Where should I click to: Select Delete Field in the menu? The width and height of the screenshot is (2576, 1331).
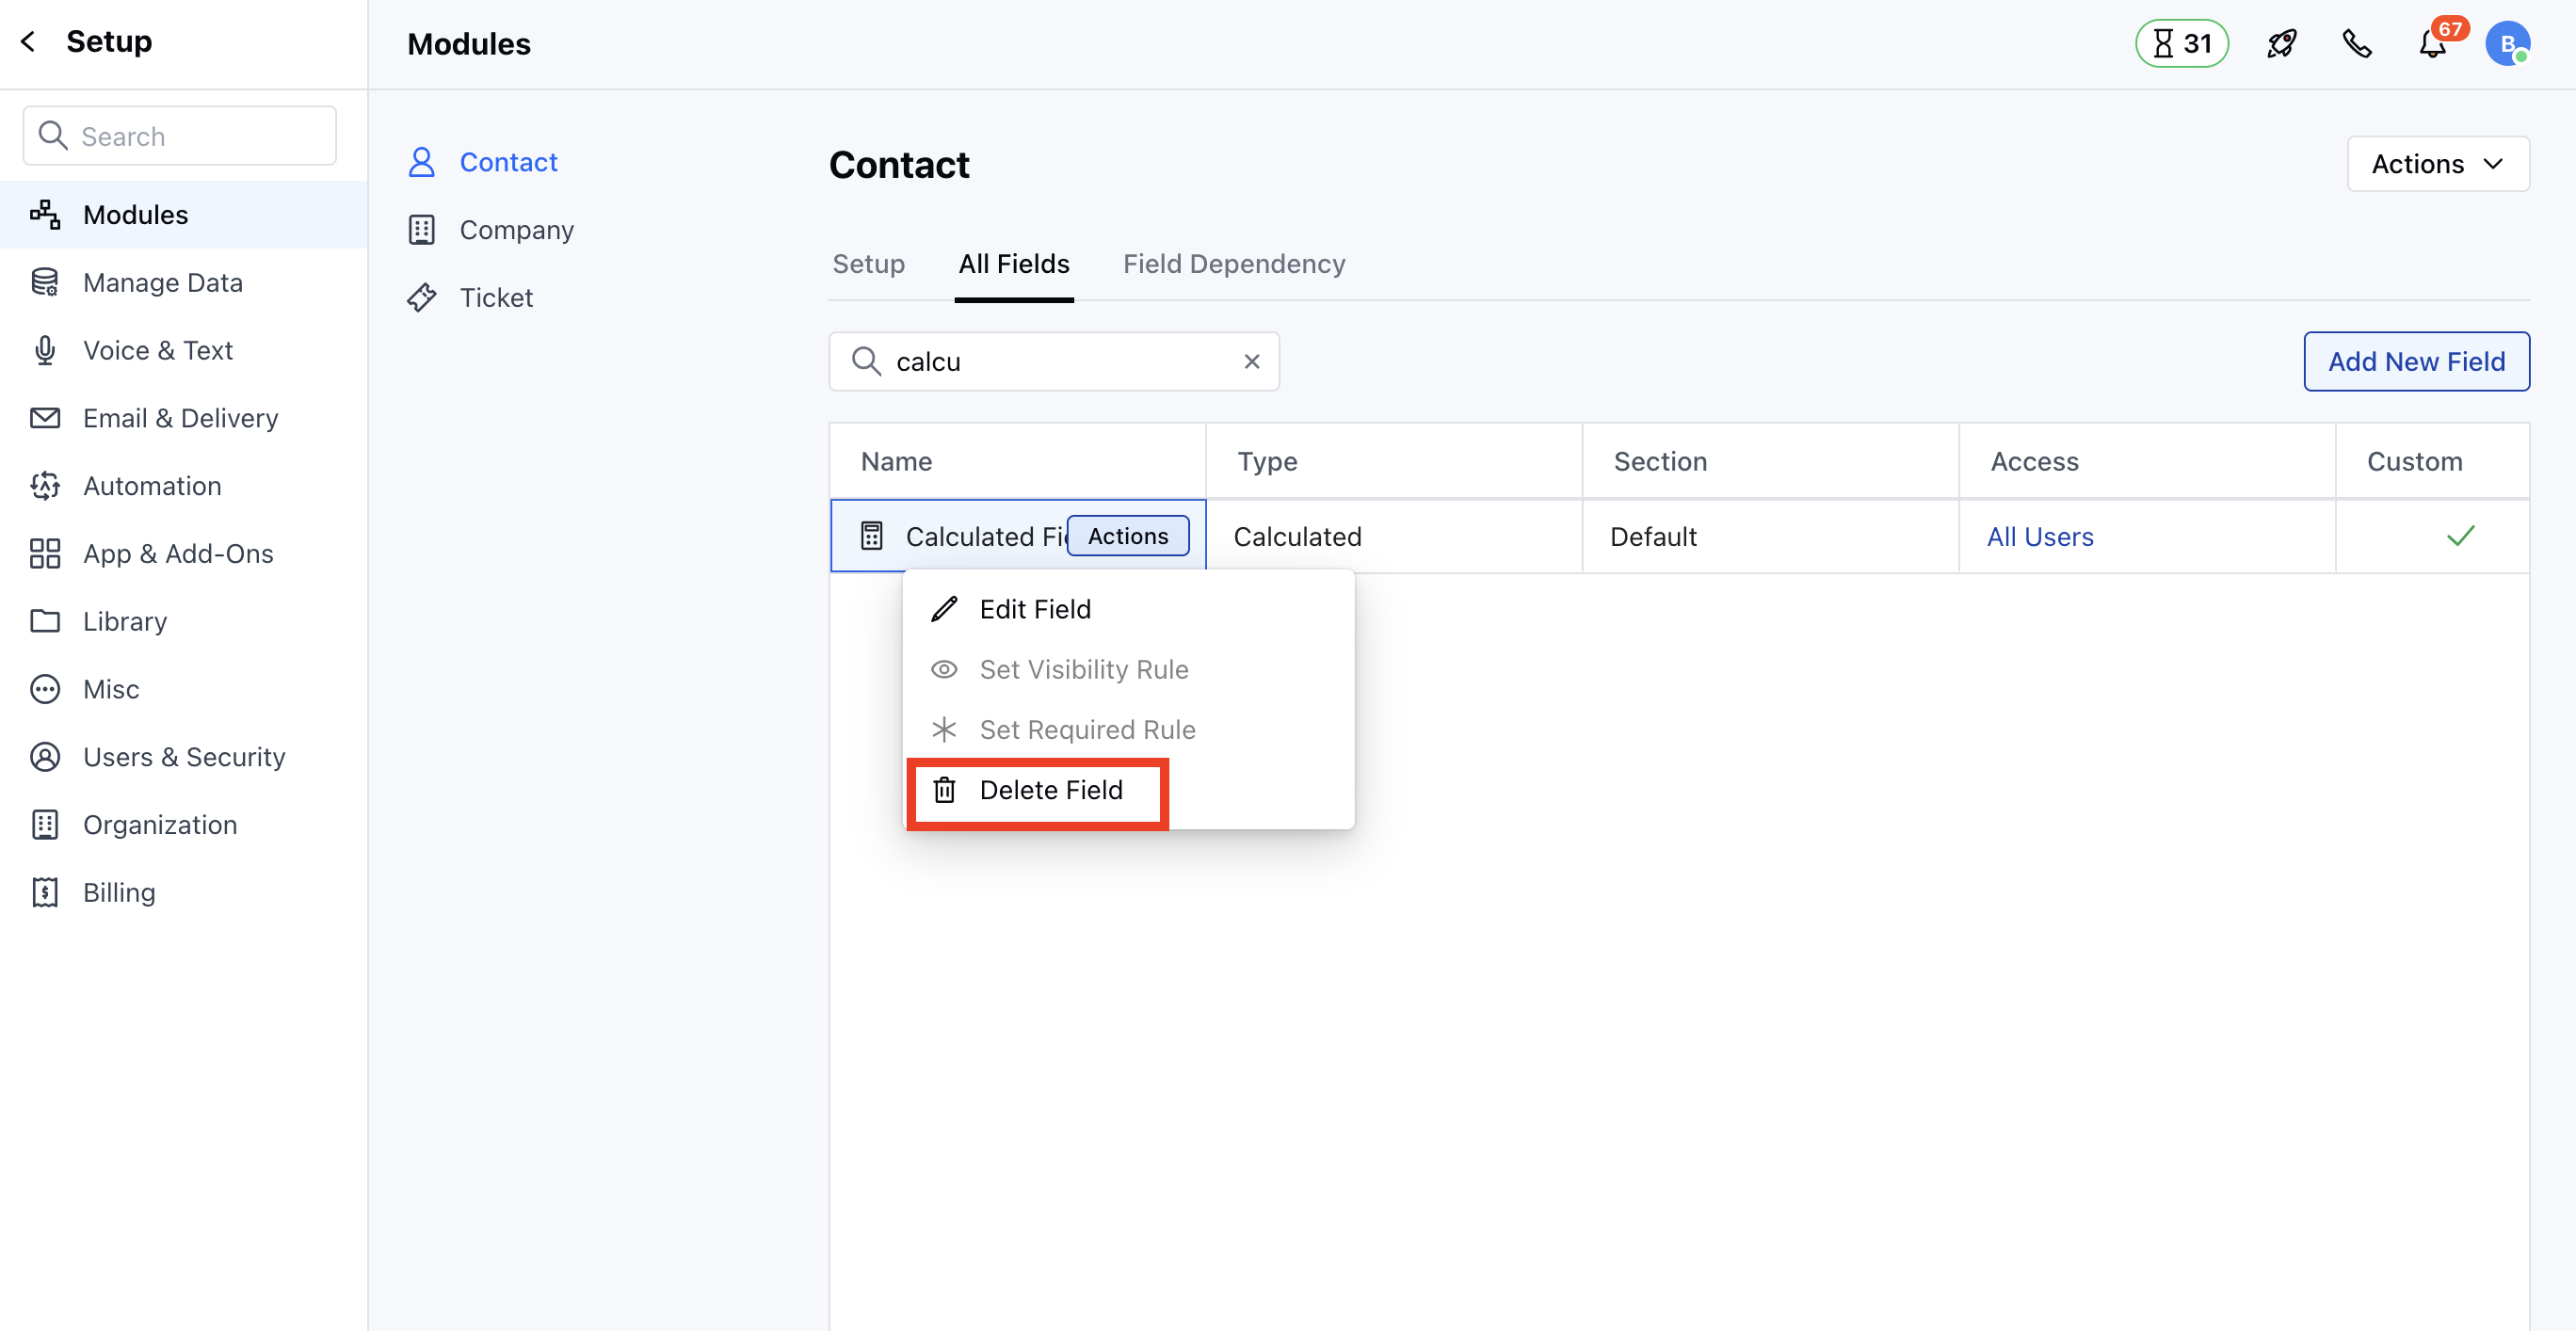click(x=1050, y=790)
